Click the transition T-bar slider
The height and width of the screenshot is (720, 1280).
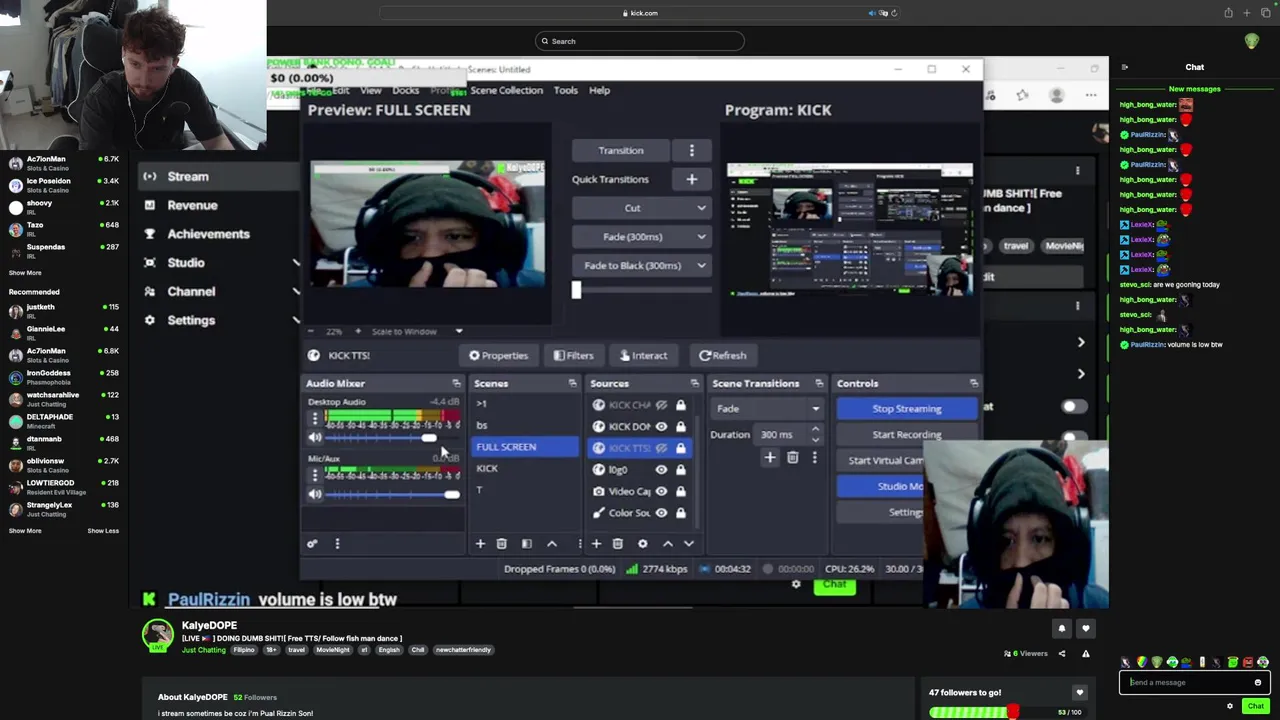(576, 290)
